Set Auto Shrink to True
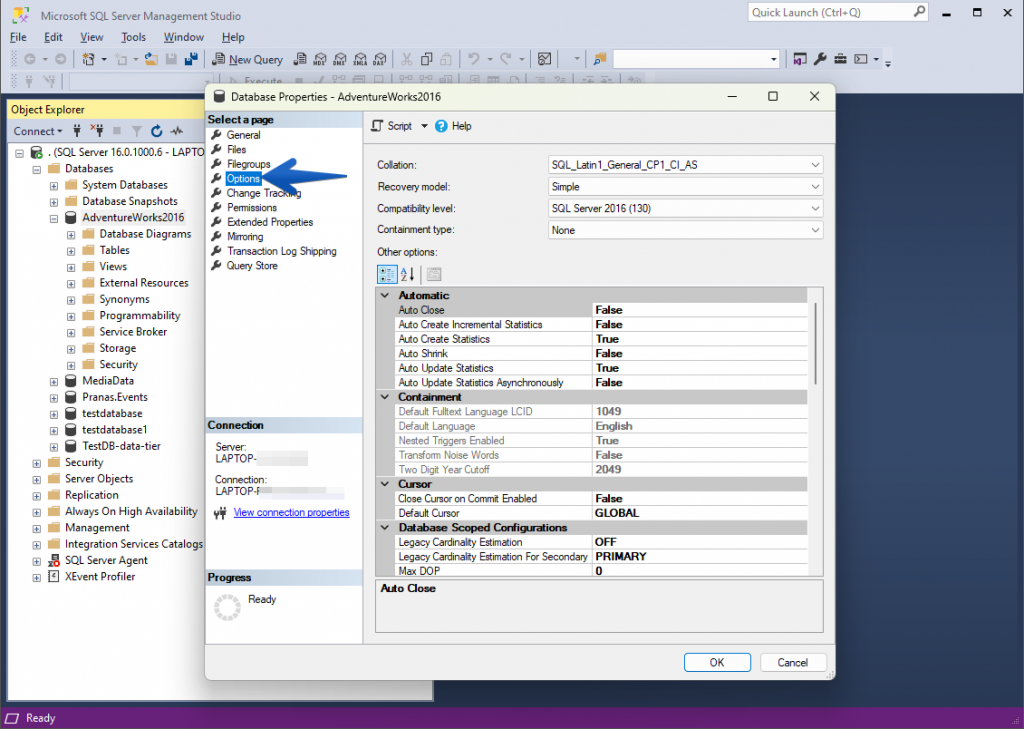Image resolution: width=1024 pixels, height=729 pixels. point(700,353)
